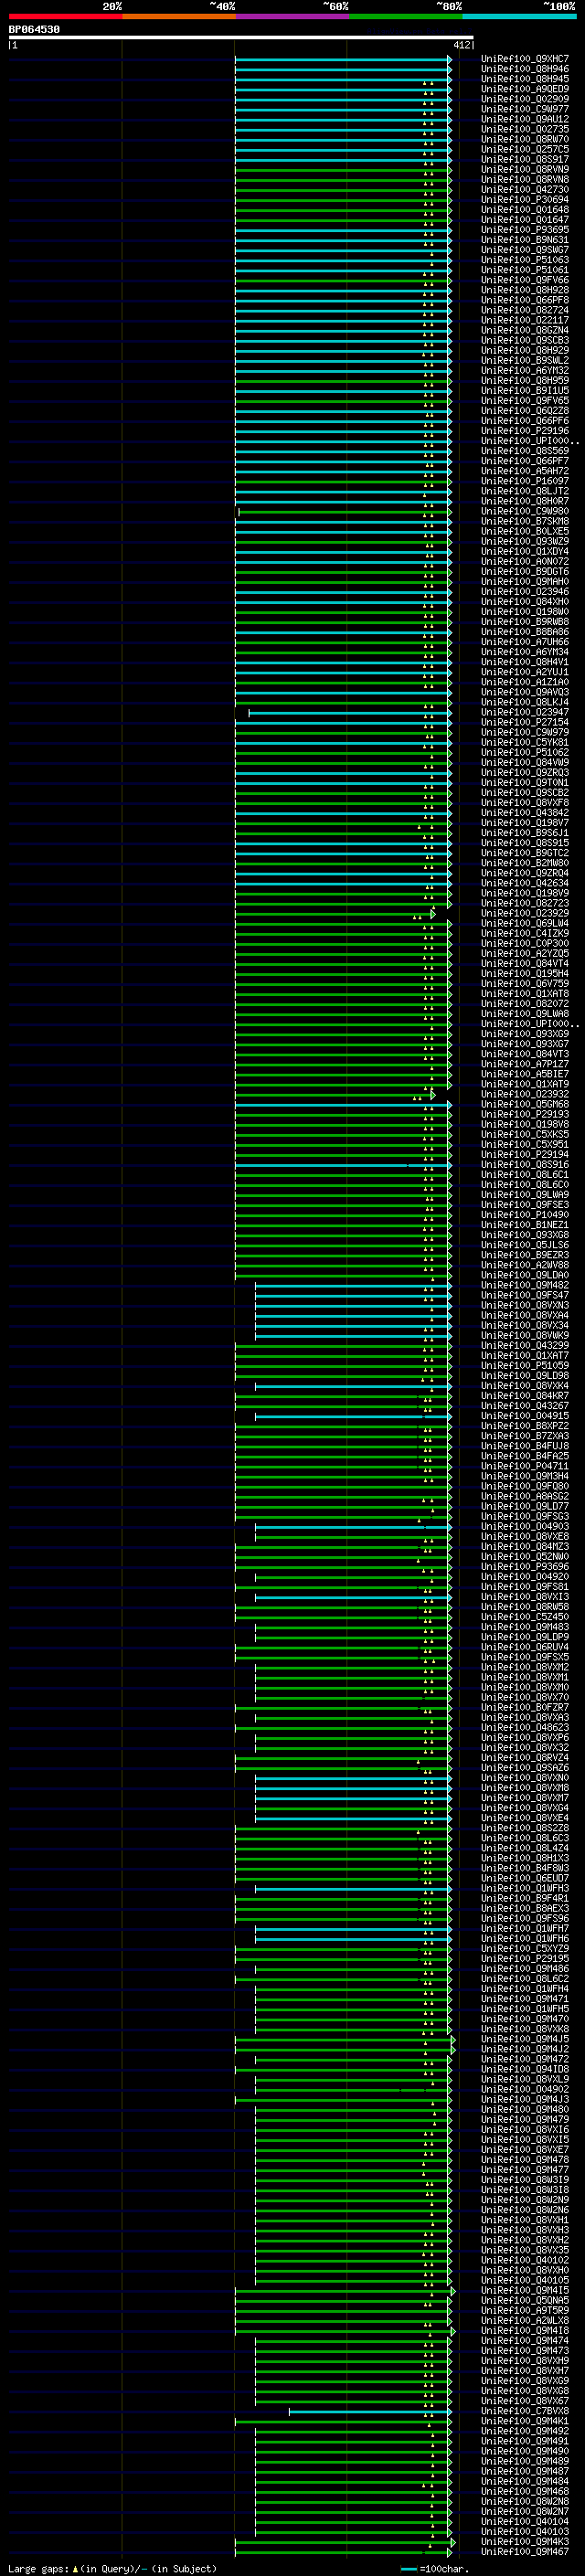Open hit UniRef100_Q02909
Viewport: 585px width, 2576px height.
pos(524,99)
